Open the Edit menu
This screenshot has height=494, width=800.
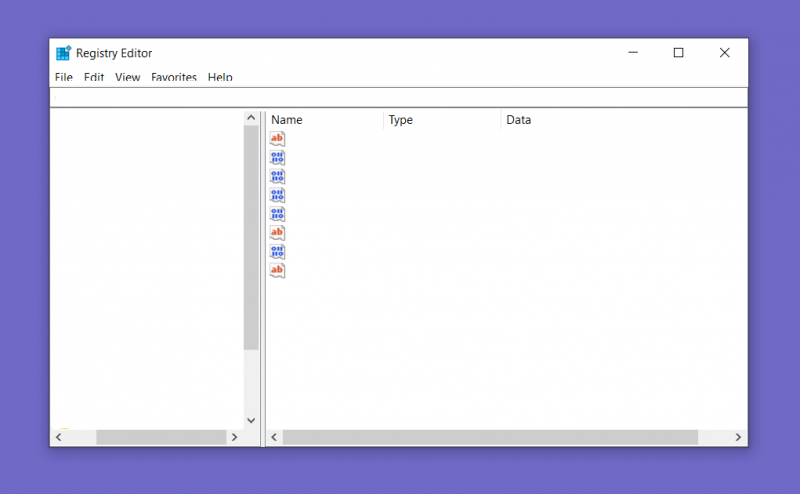(94, 77)
